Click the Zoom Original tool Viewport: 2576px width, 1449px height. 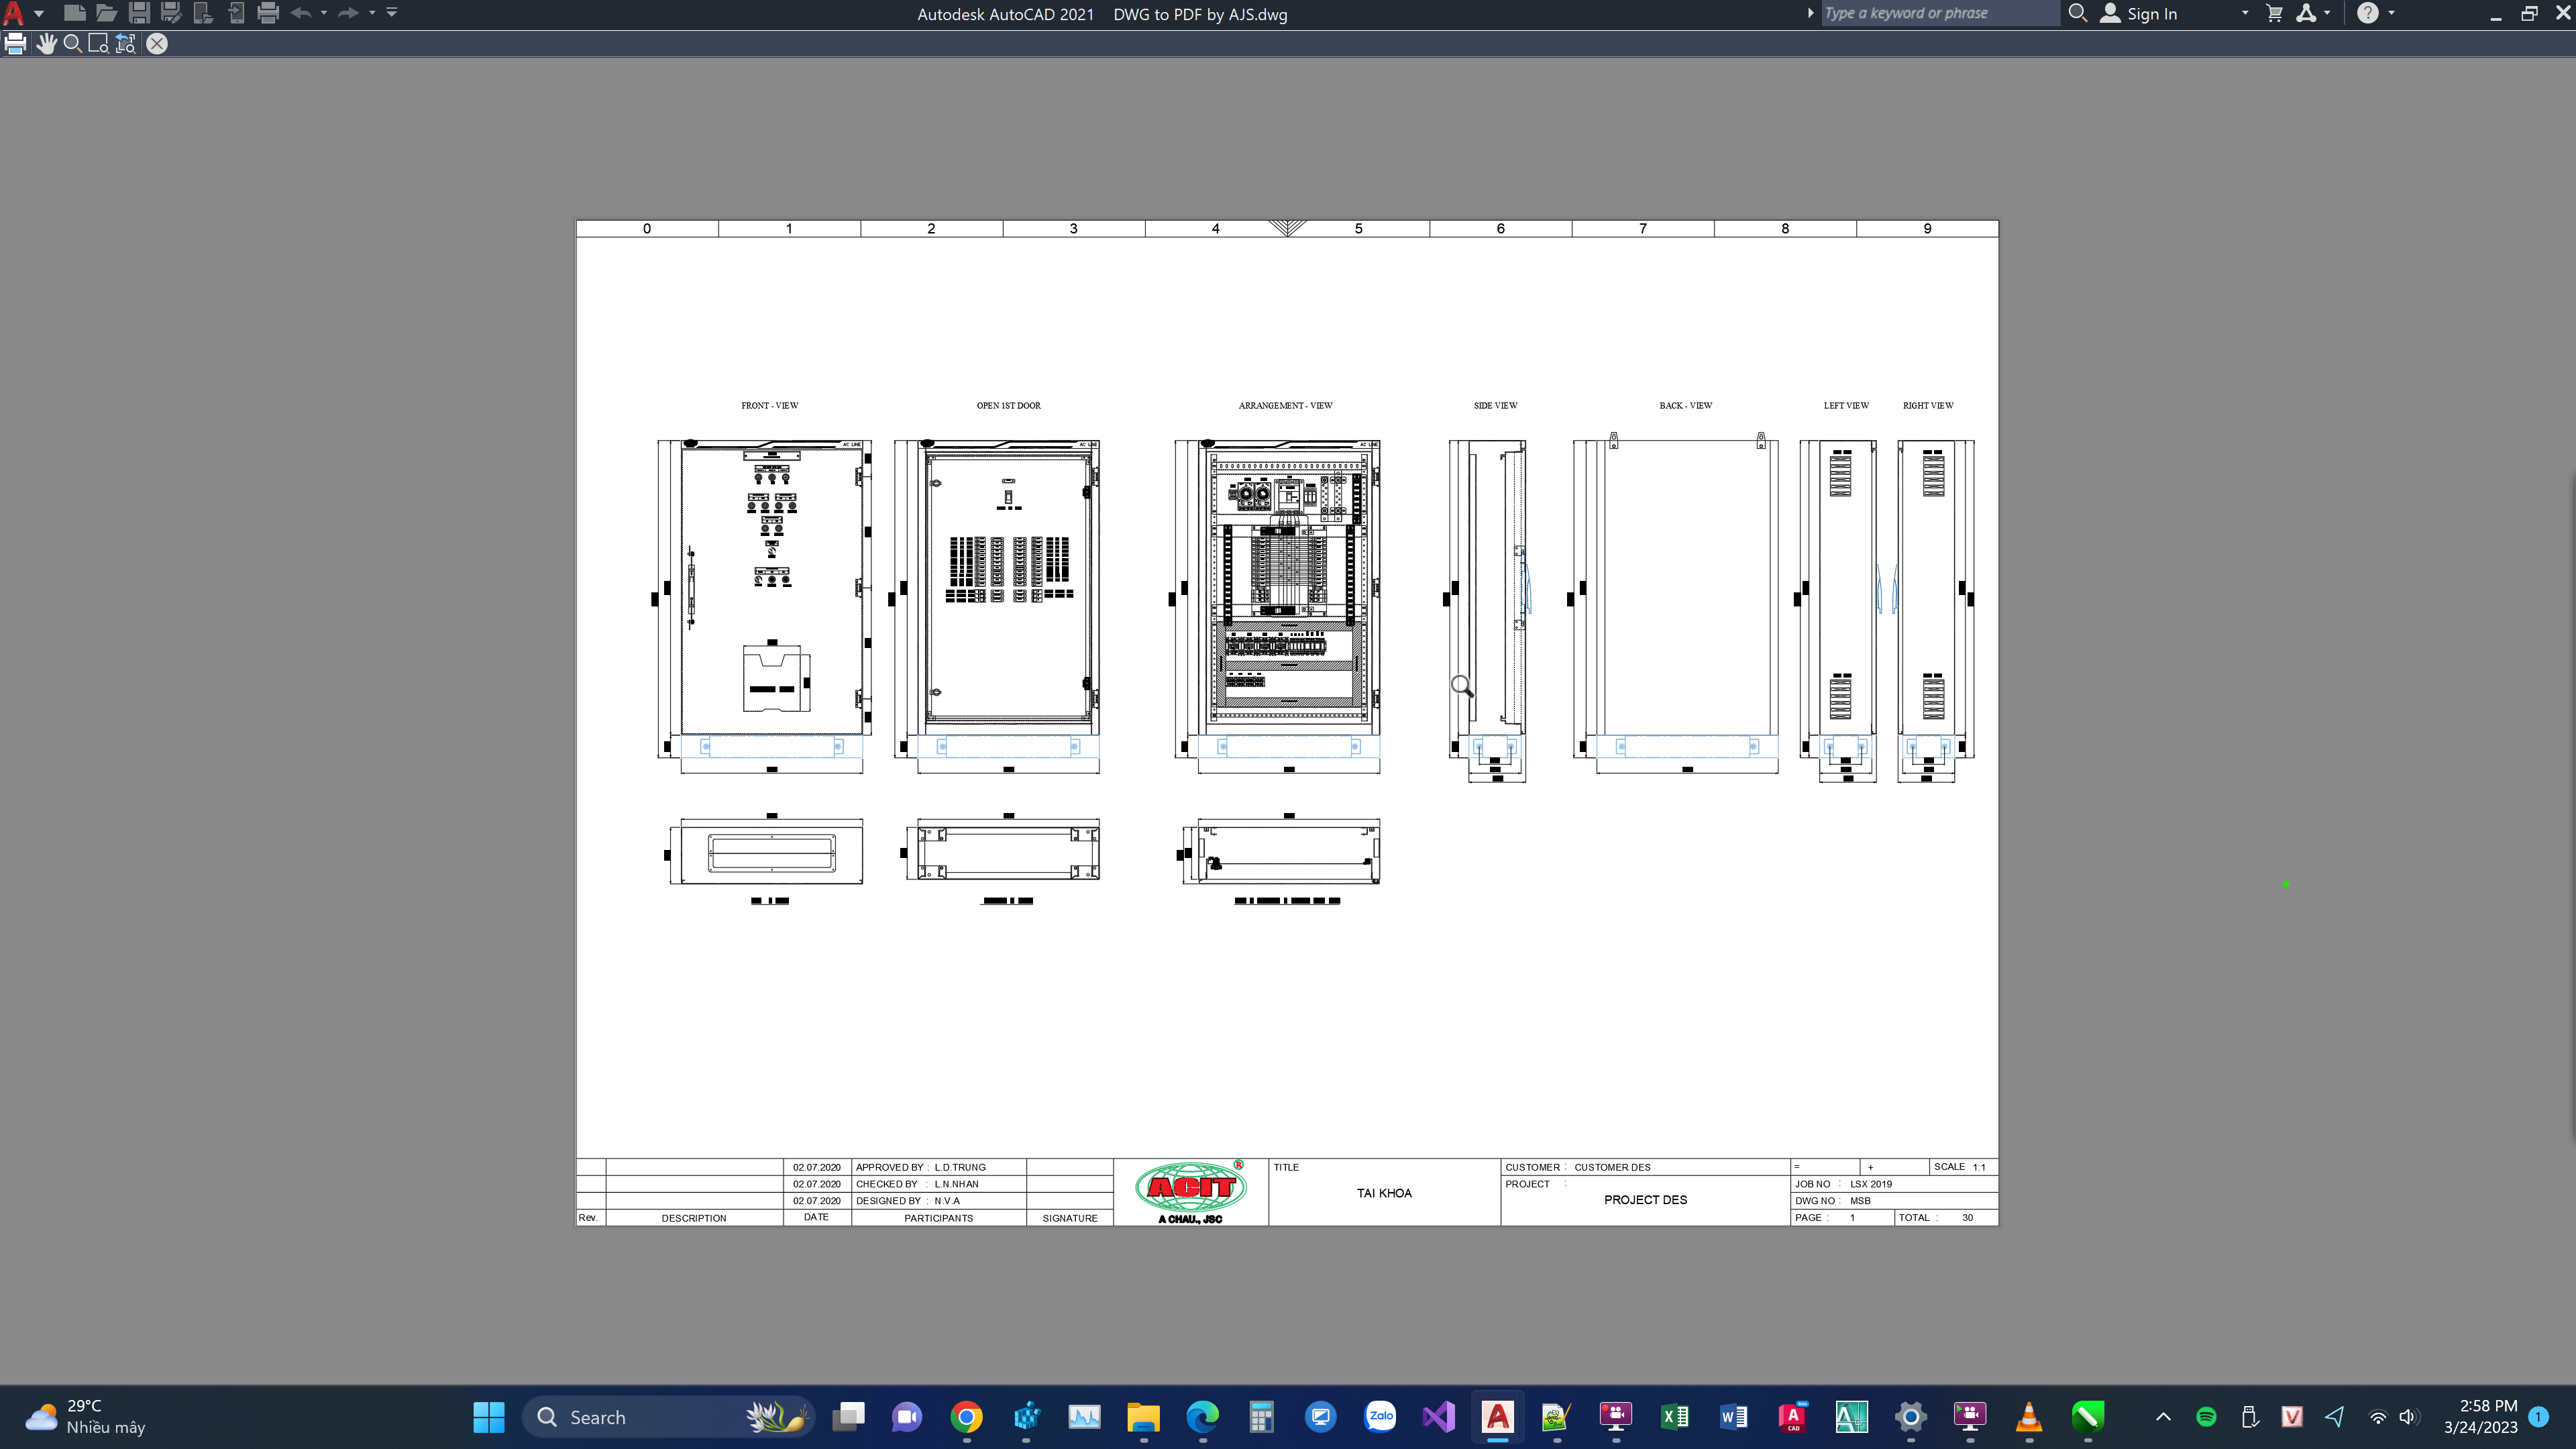point(125,44)
